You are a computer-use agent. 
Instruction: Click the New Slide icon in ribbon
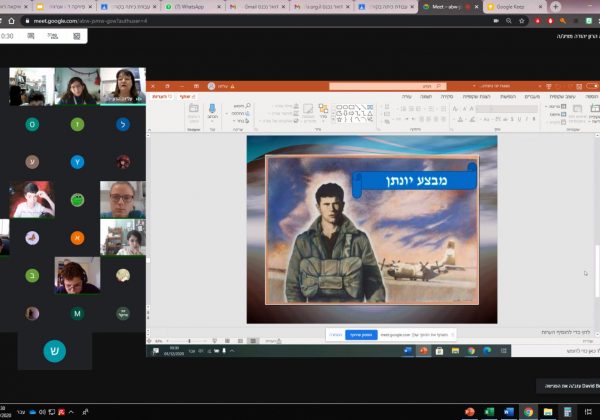point(595,111)
